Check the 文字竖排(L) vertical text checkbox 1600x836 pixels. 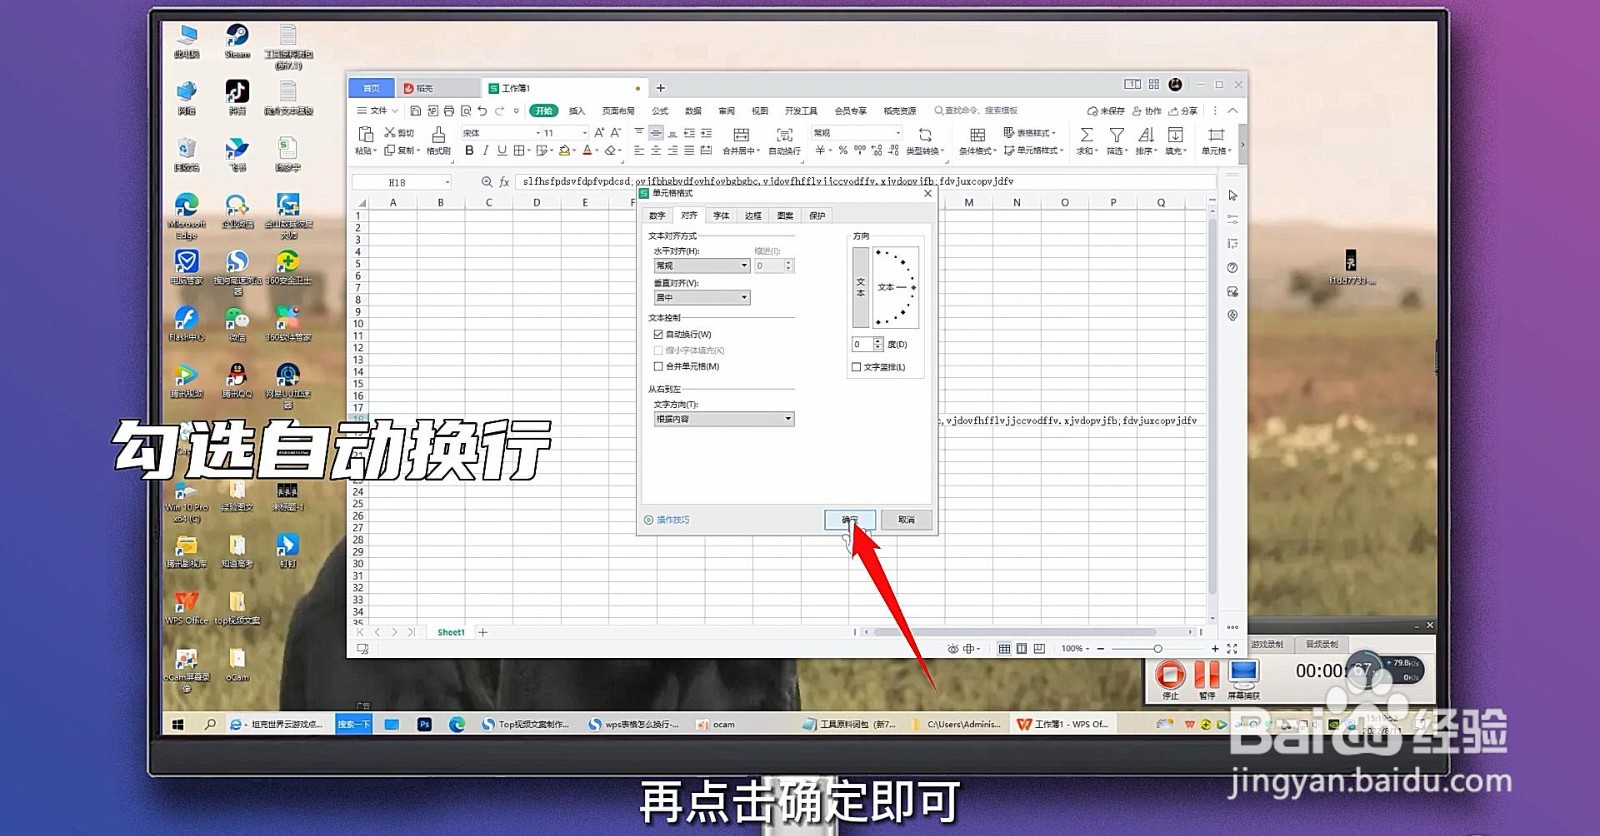(856, 367)
